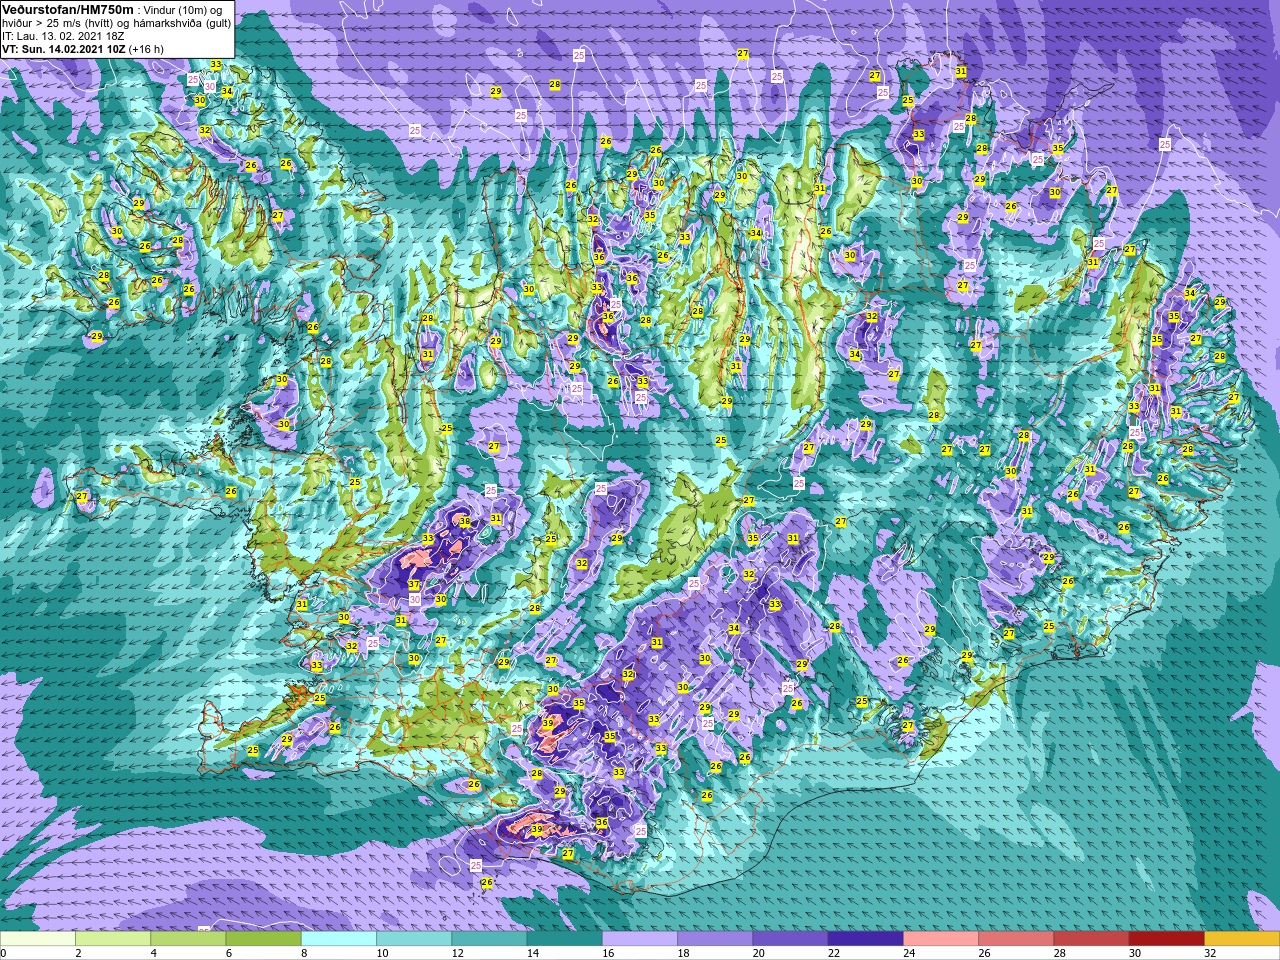Screen dimensions: 1280x960
Task: Pick the 28–30 red legend swatch
Action: pos(1091,938)
